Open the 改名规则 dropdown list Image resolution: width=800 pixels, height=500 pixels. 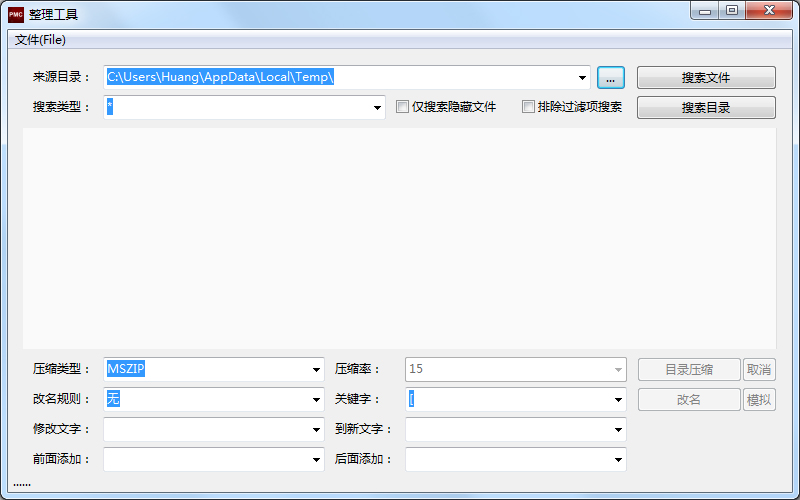[x=316, y=400]
